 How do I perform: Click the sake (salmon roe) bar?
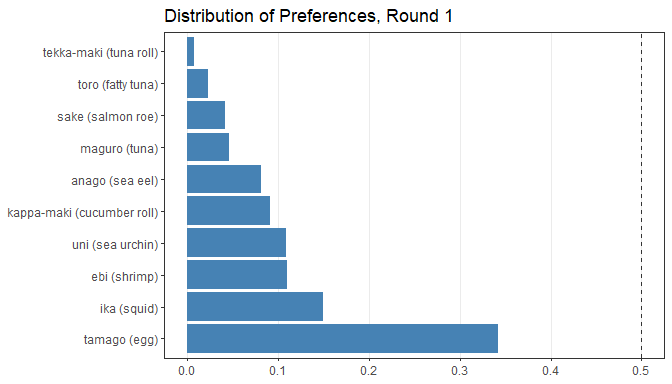point(206,115)
